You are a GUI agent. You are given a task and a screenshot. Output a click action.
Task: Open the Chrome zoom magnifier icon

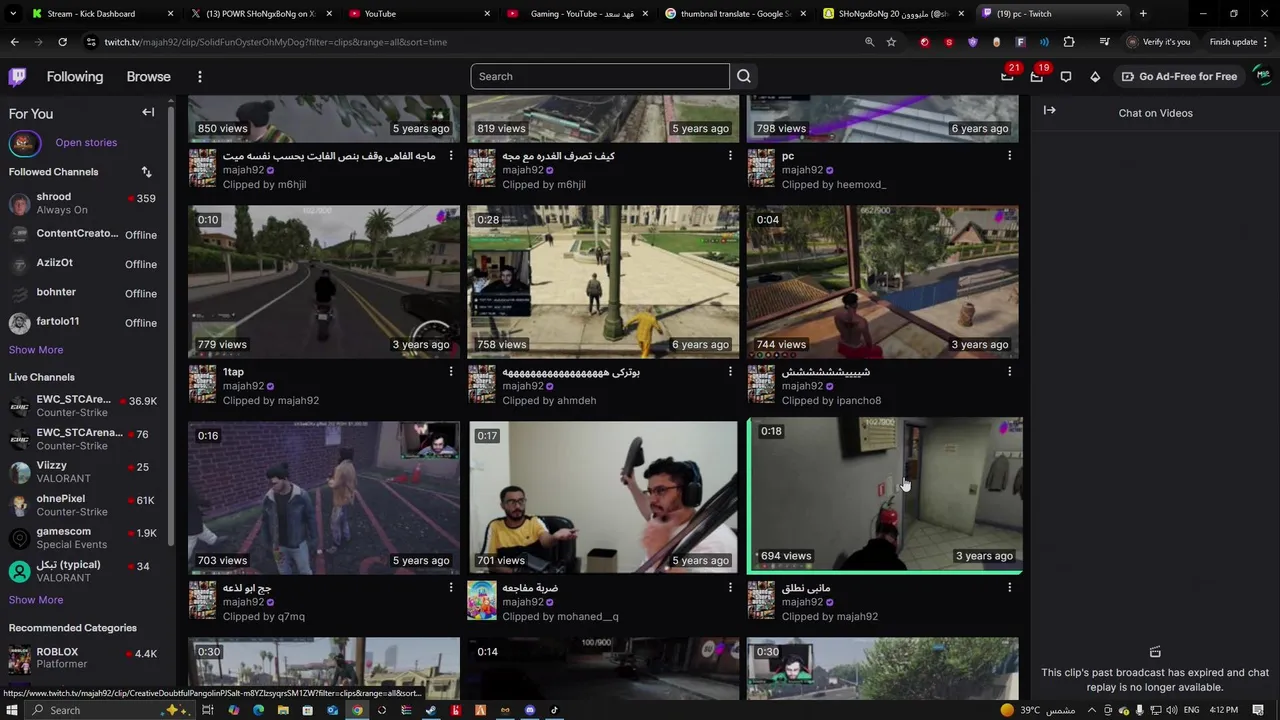tap(869, 42)
